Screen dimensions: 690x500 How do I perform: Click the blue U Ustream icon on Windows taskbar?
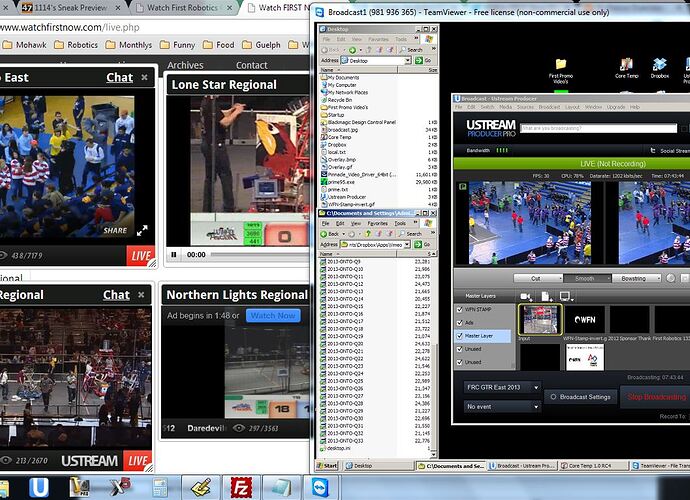[x=39, y=488]
